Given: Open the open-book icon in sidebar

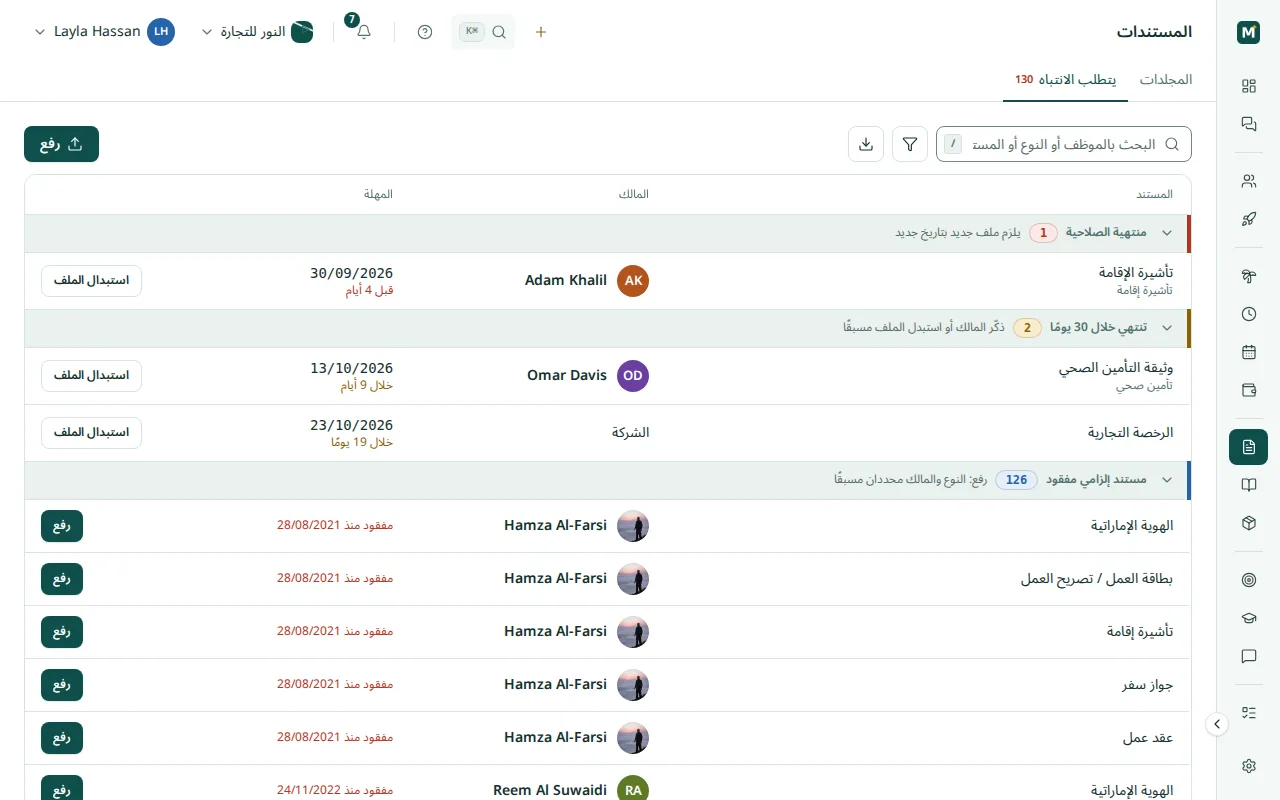Looking at the screenshot, I should (x=1248, y=485).
